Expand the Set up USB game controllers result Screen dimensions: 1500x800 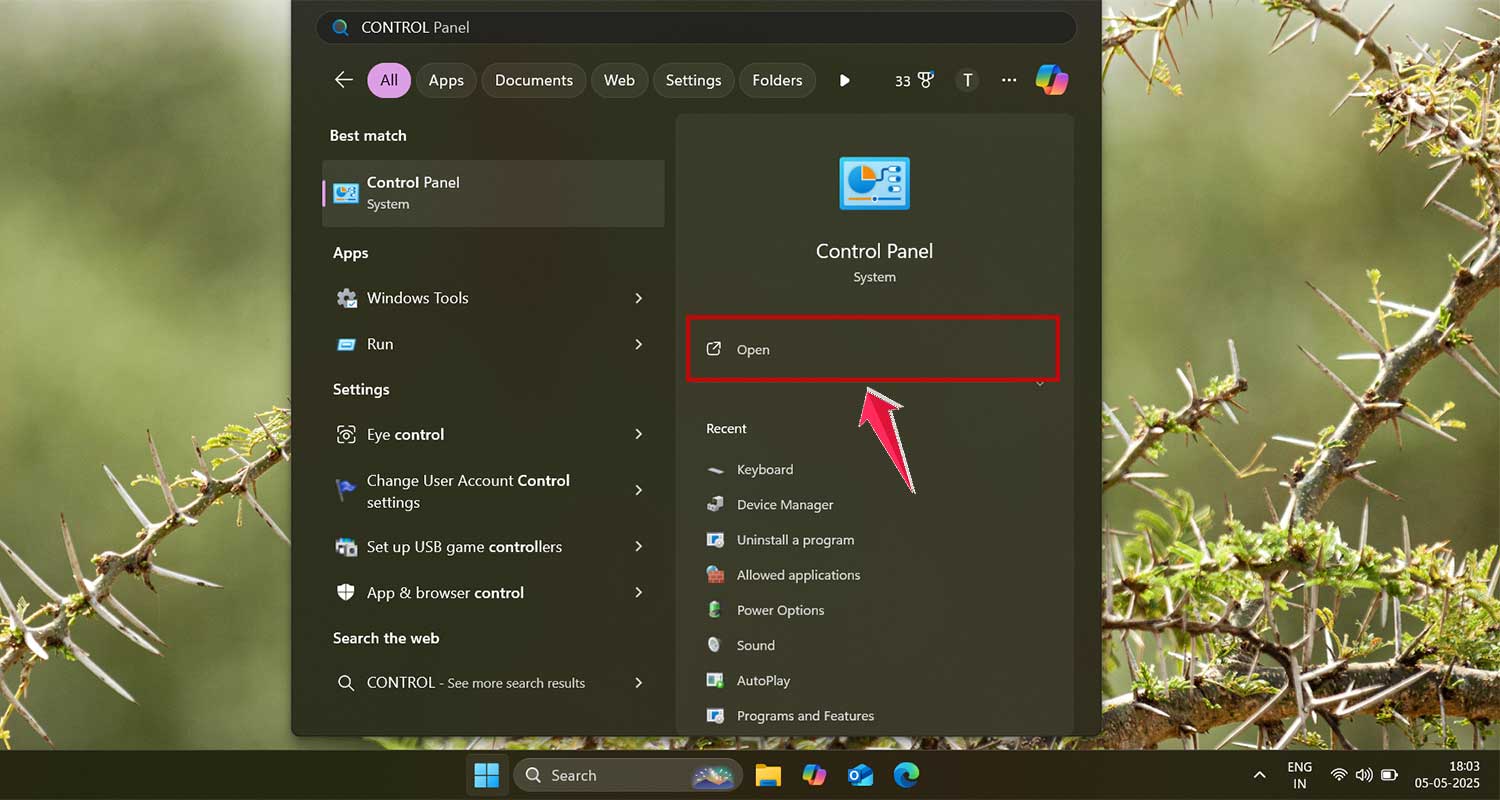pyautogui.click(x=638, y=547)
